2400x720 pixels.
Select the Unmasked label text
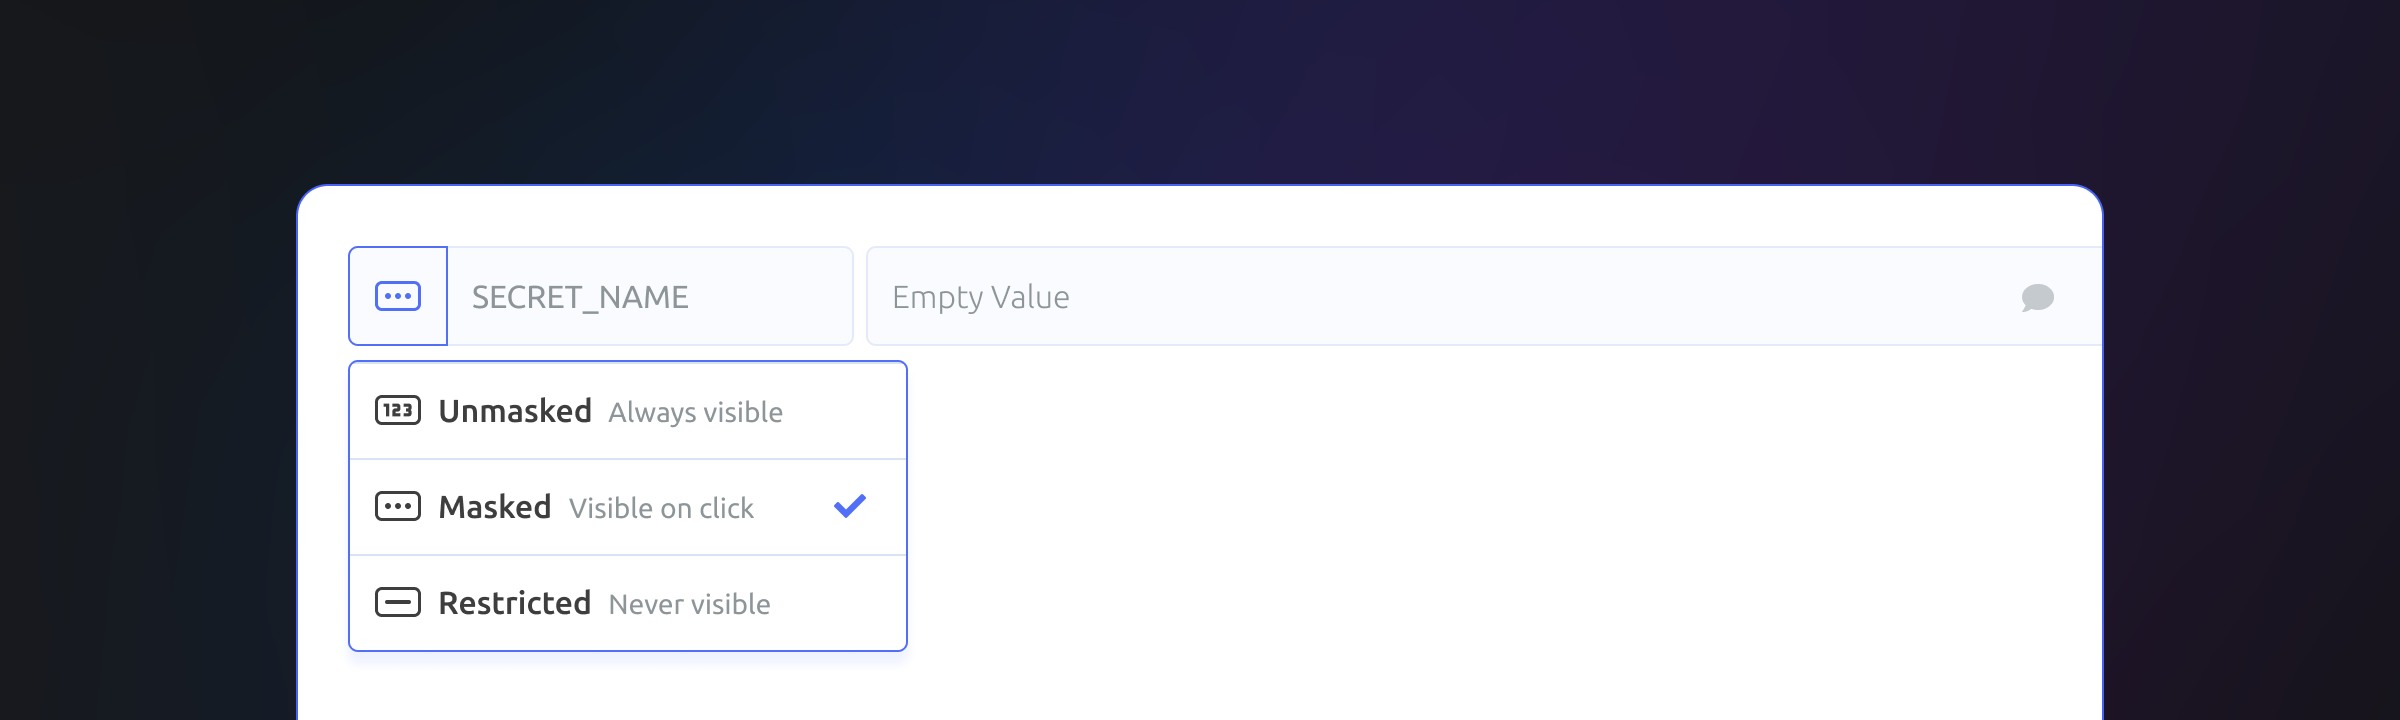click(515, 411)
